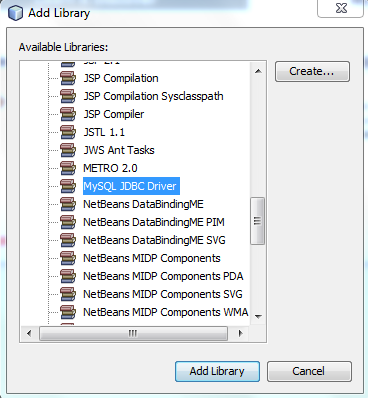Click the vertical scrollbar down arrow
The height and width of the screenshot is (398, 368).
(258, 316)
